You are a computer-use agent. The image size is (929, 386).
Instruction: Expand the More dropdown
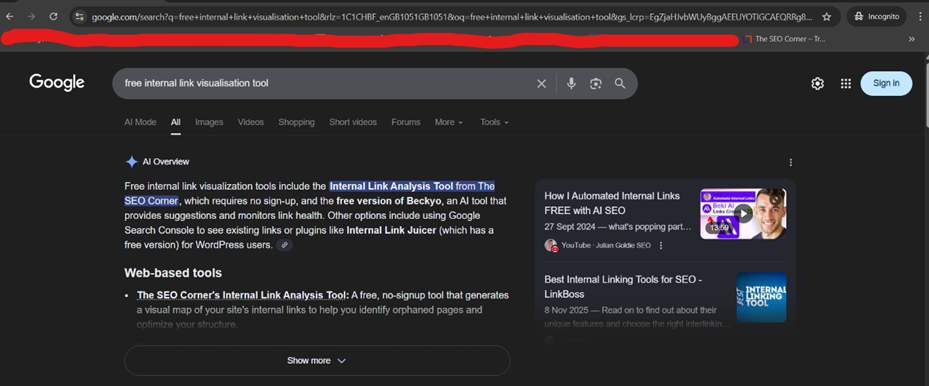point(449,122)
